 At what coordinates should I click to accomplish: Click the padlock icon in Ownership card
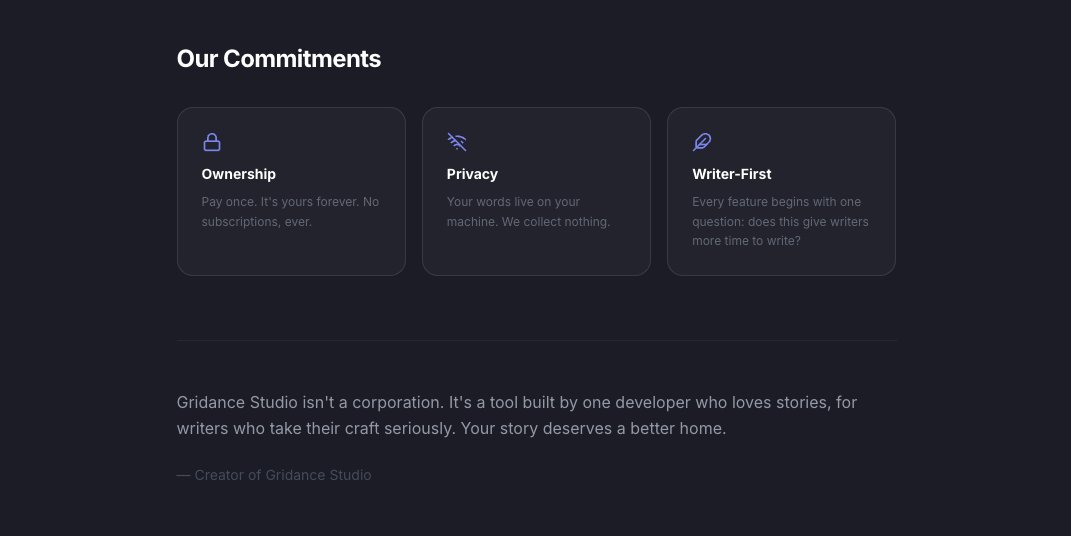[212, 142]
